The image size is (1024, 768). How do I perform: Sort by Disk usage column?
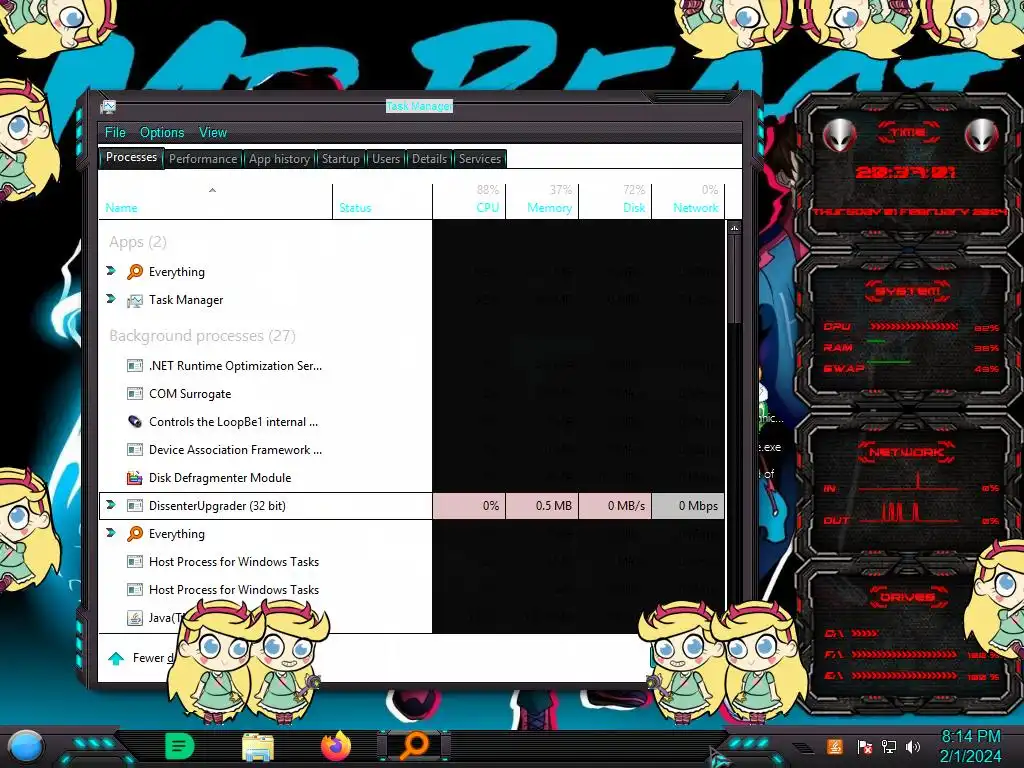click(x=615, y=201)
